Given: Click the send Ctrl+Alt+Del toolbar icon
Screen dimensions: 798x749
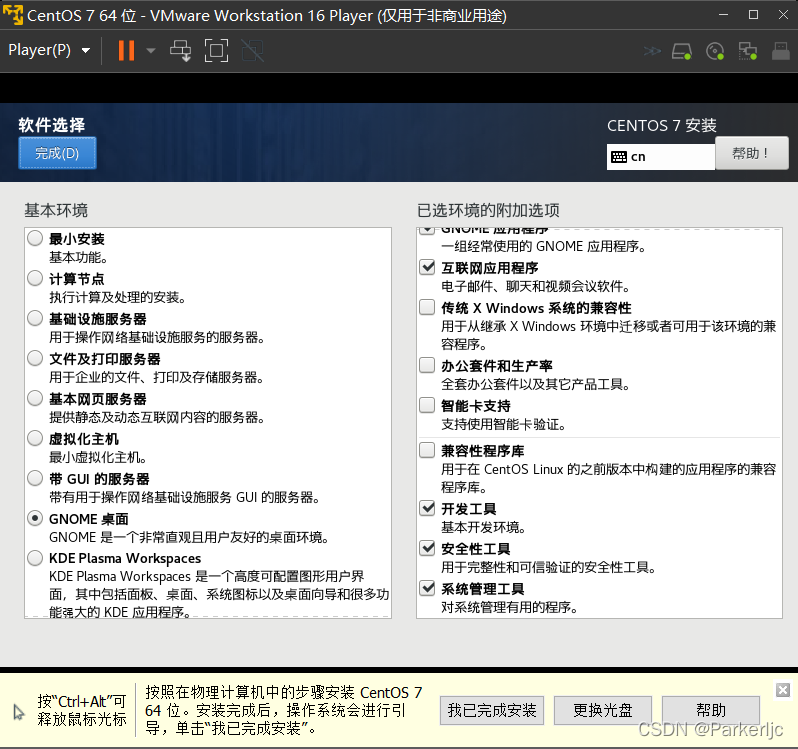Looking at the screenshot, I should point(181,50).
